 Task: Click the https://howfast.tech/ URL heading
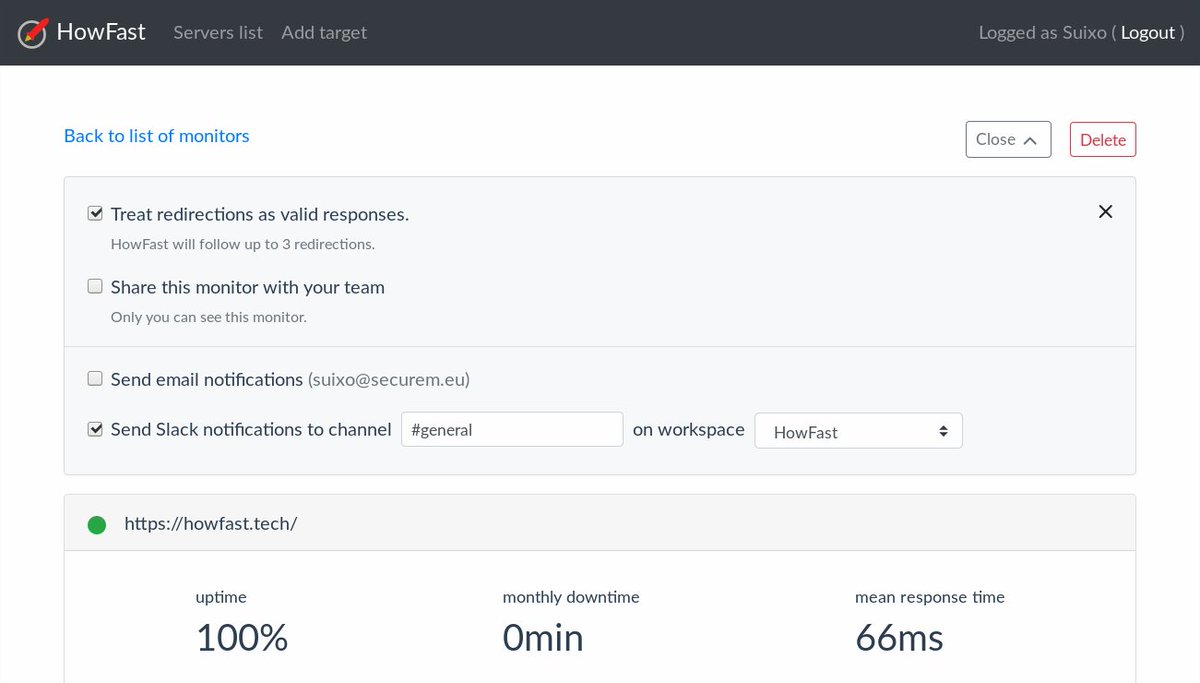click(x=210, y=522)
